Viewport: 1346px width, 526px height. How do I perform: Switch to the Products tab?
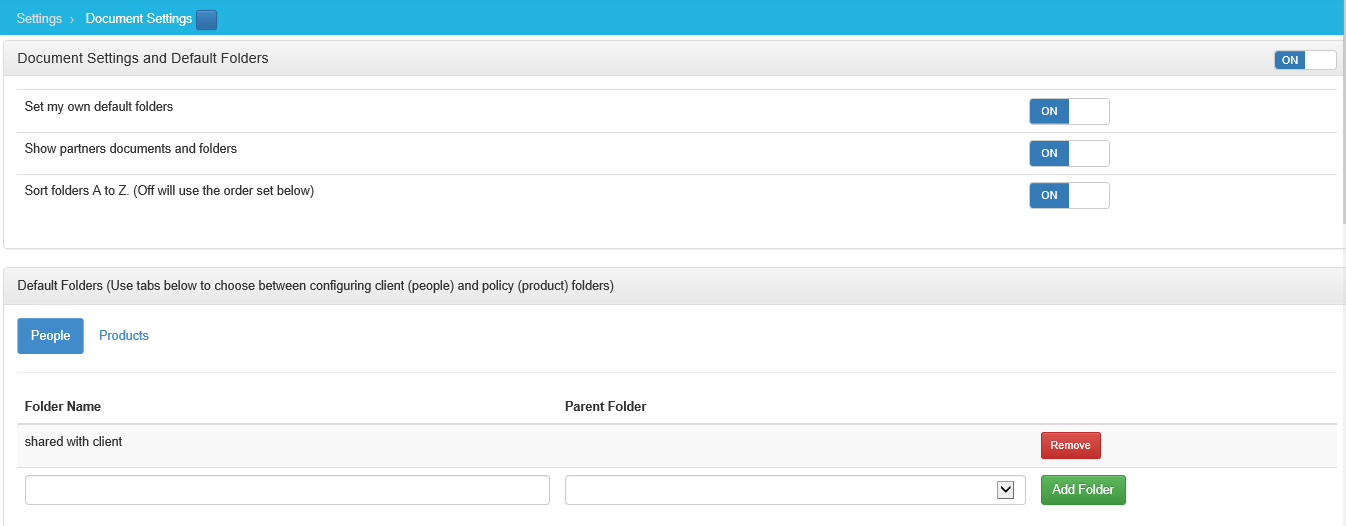click(124, 336)
